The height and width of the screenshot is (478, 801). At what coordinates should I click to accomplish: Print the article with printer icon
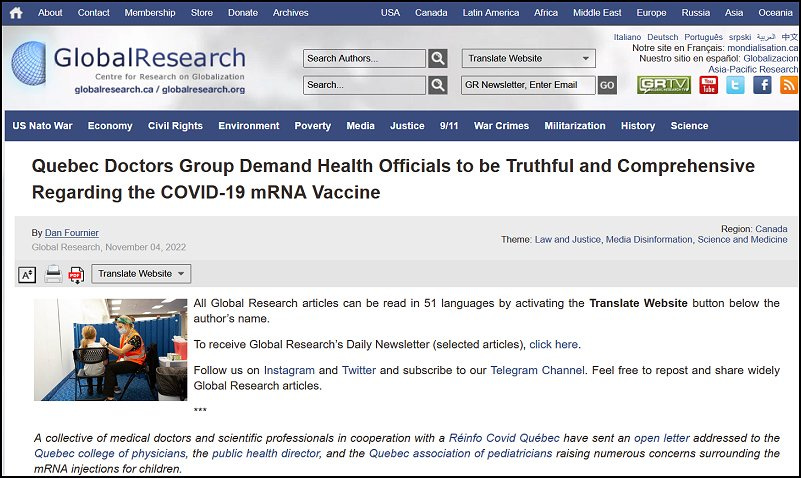[x=53, y=274]
